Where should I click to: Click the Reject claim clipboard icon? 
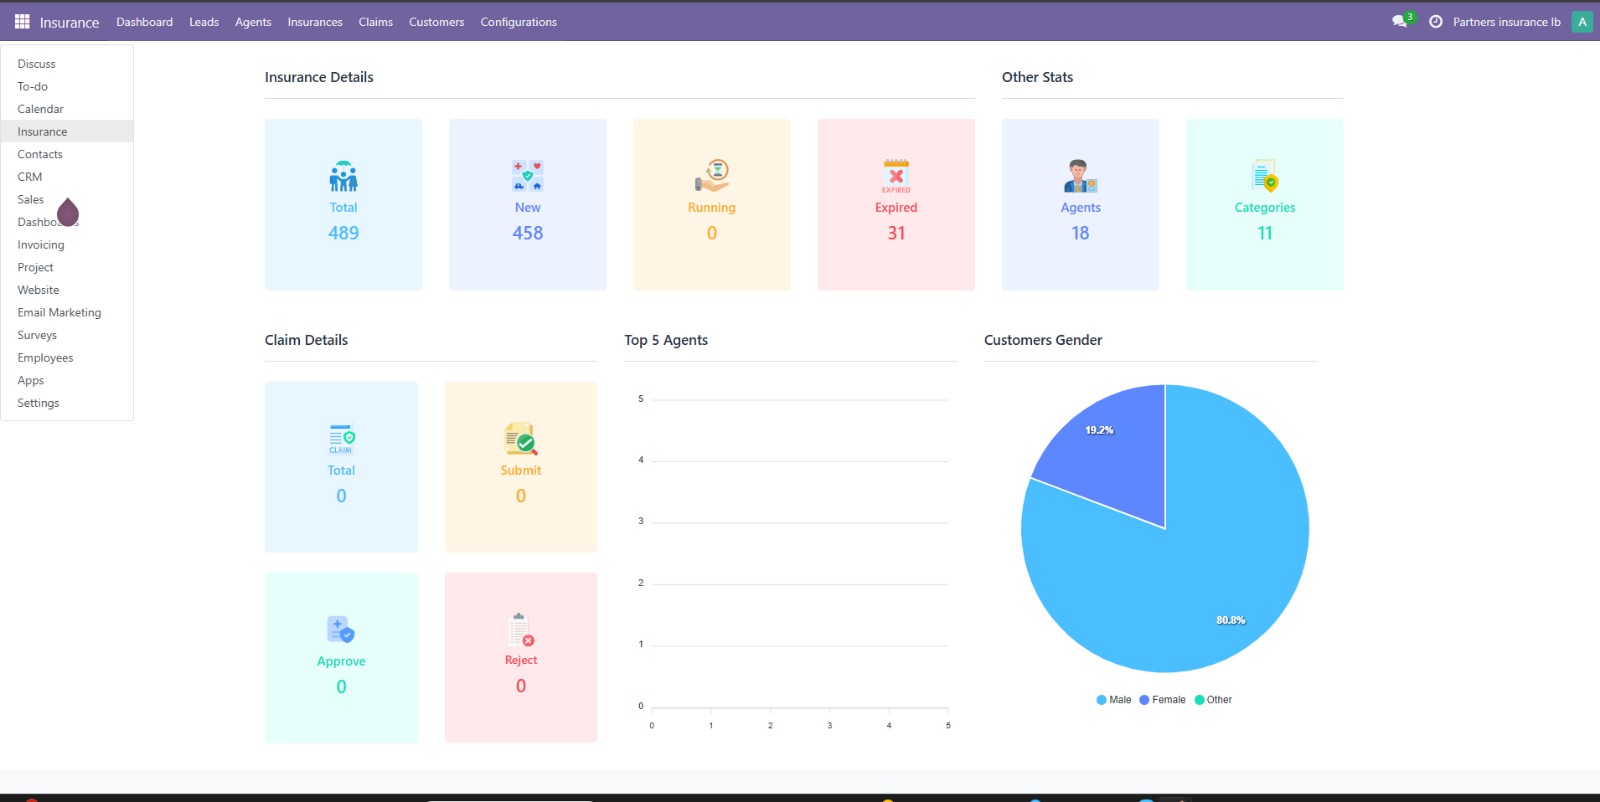(x=521, y=630)
